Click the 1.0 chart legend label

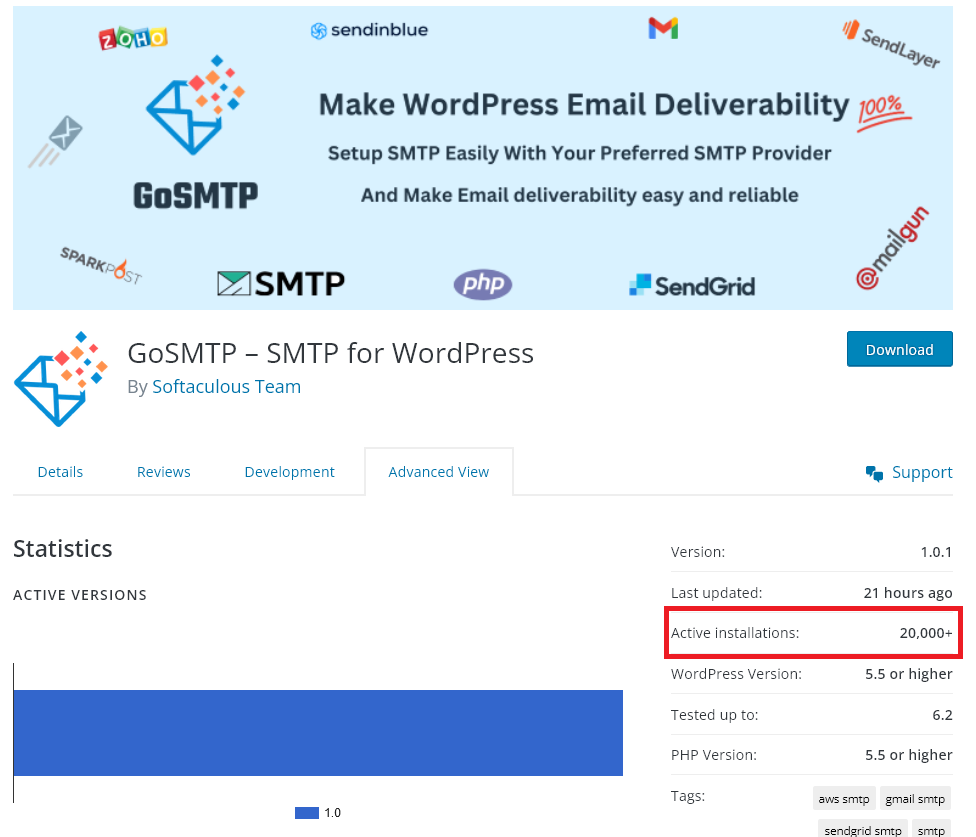332,813
